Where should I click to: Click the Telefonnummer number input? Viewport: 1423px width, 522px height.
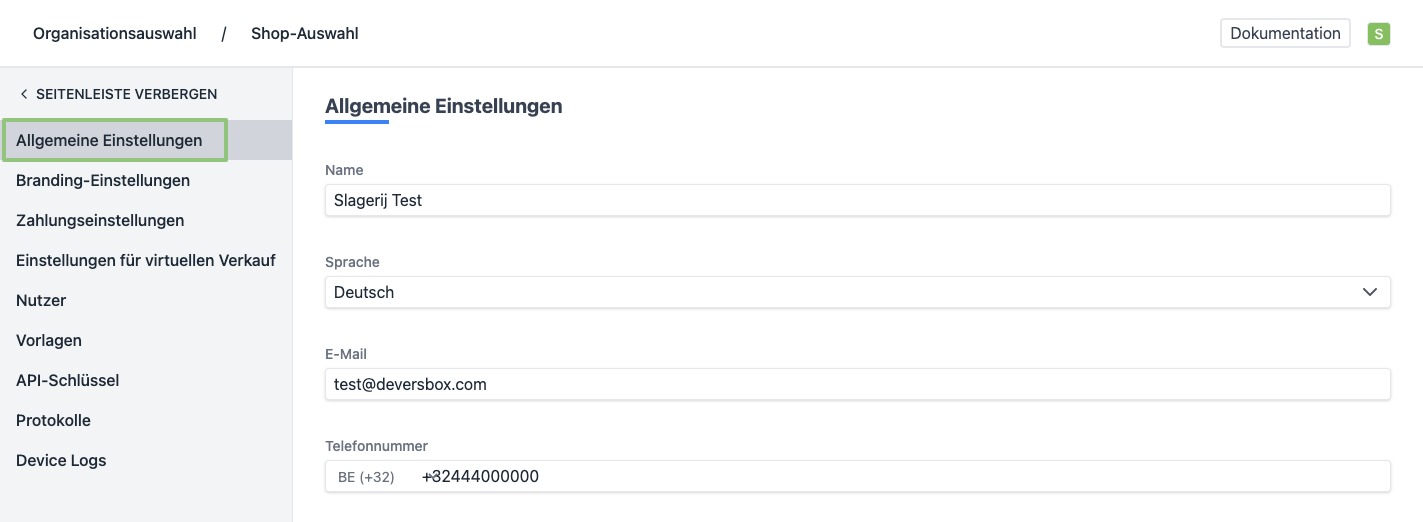[x=900, y=476]
